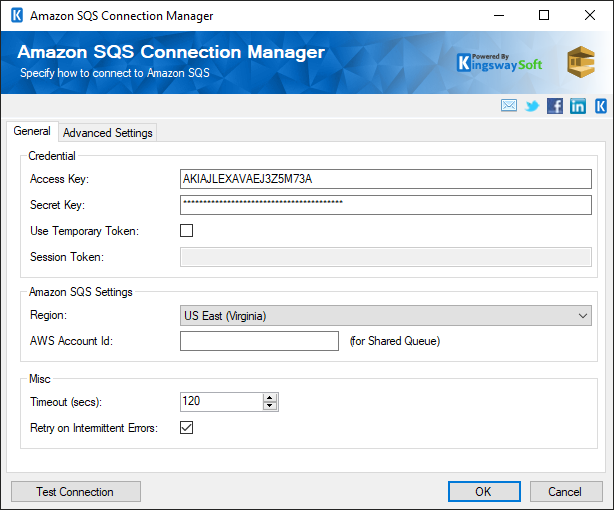Switch to the Advanced Settings tab
Viewport: 614px width, 510px height.
click(x=108, y=133)
